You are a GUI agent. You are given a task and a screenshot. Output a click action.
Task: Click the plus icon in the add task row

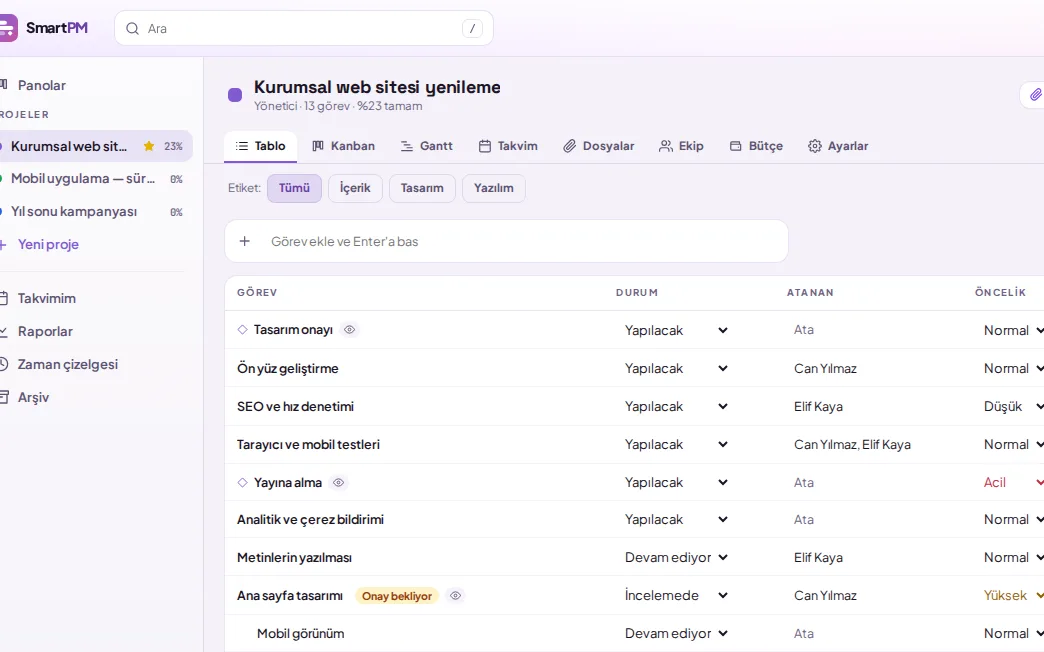(244, 241)
